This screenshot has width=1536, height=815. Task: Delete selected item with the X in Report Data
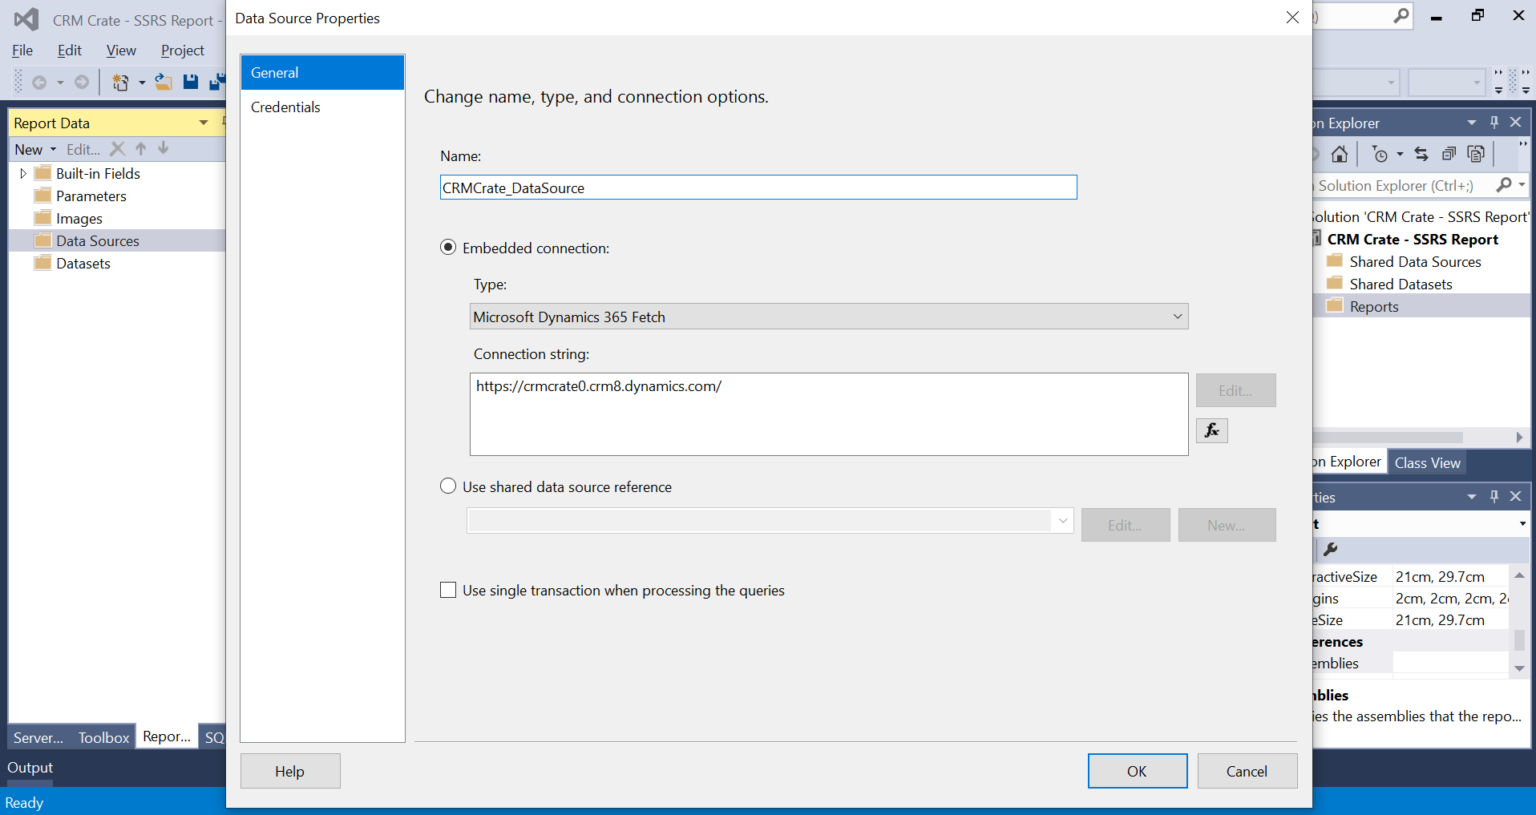[116, 149]
